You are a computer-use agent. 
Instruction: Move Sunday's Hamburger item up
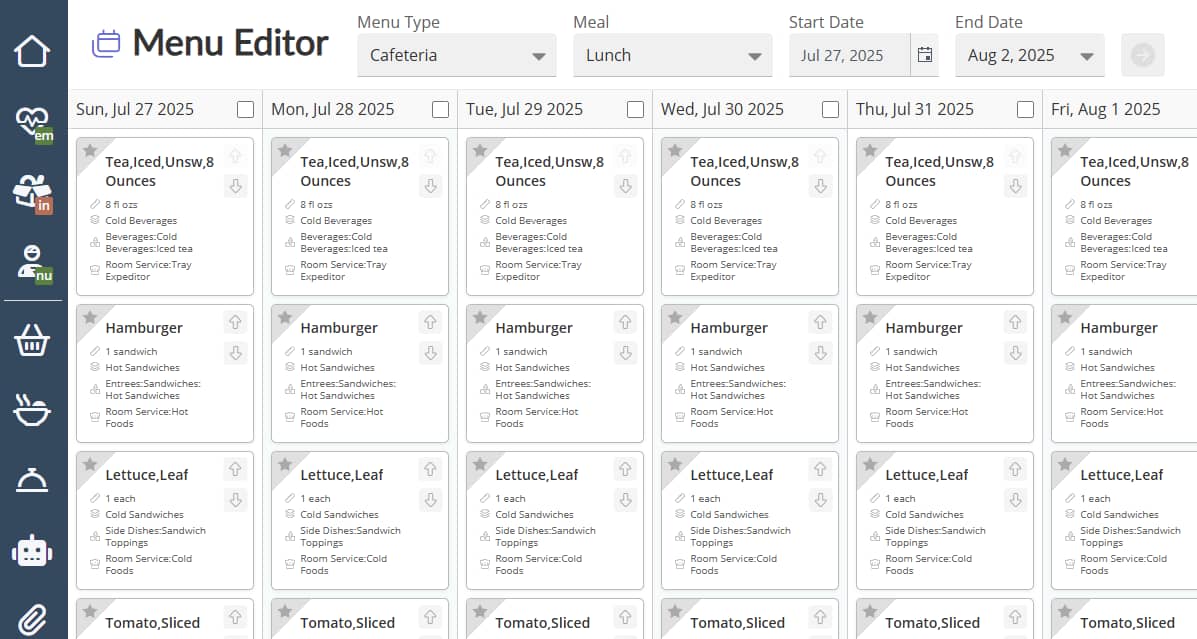coord(235,323)
